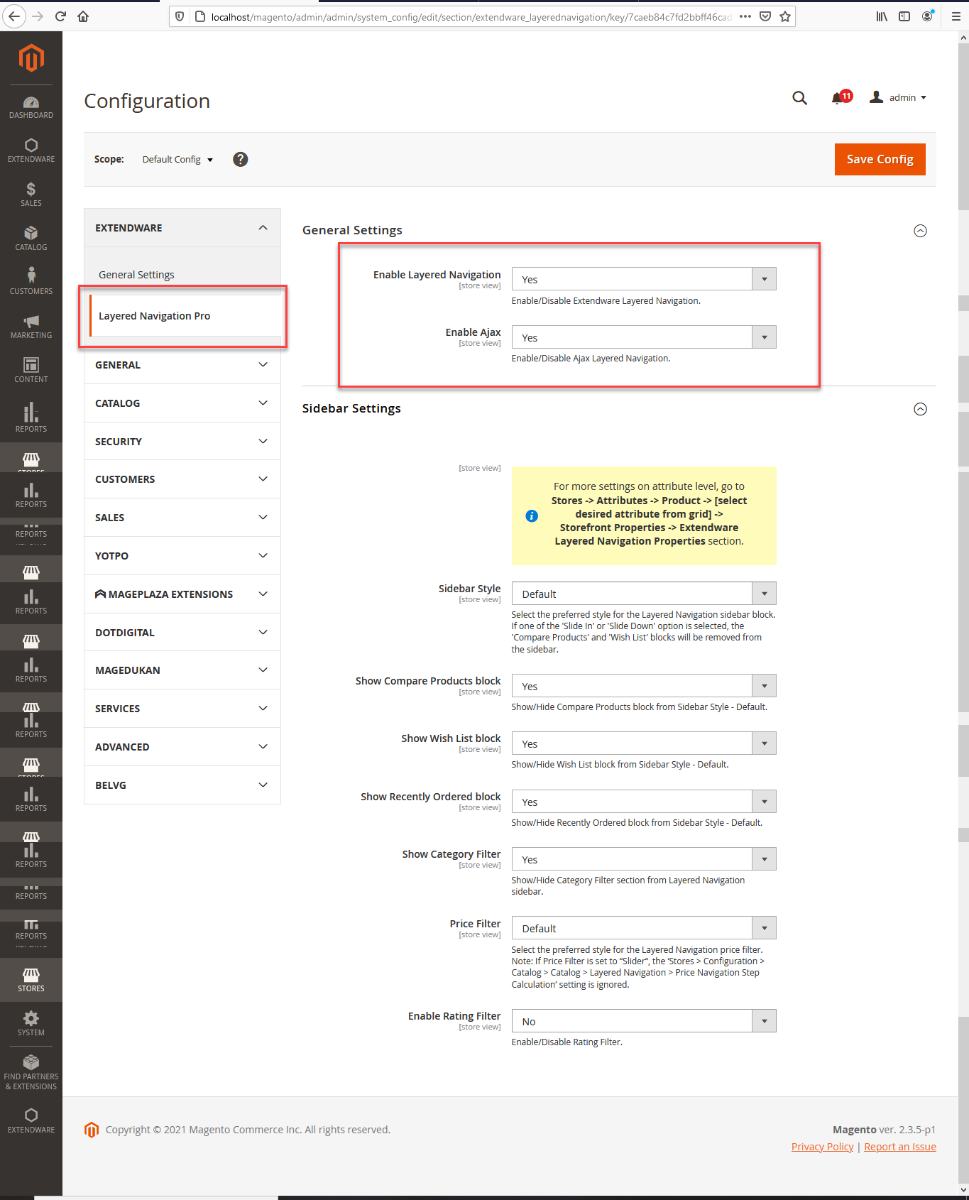The image size is (969, 1200).
Task: Expand the SECURITY config group
Action: 182,441
